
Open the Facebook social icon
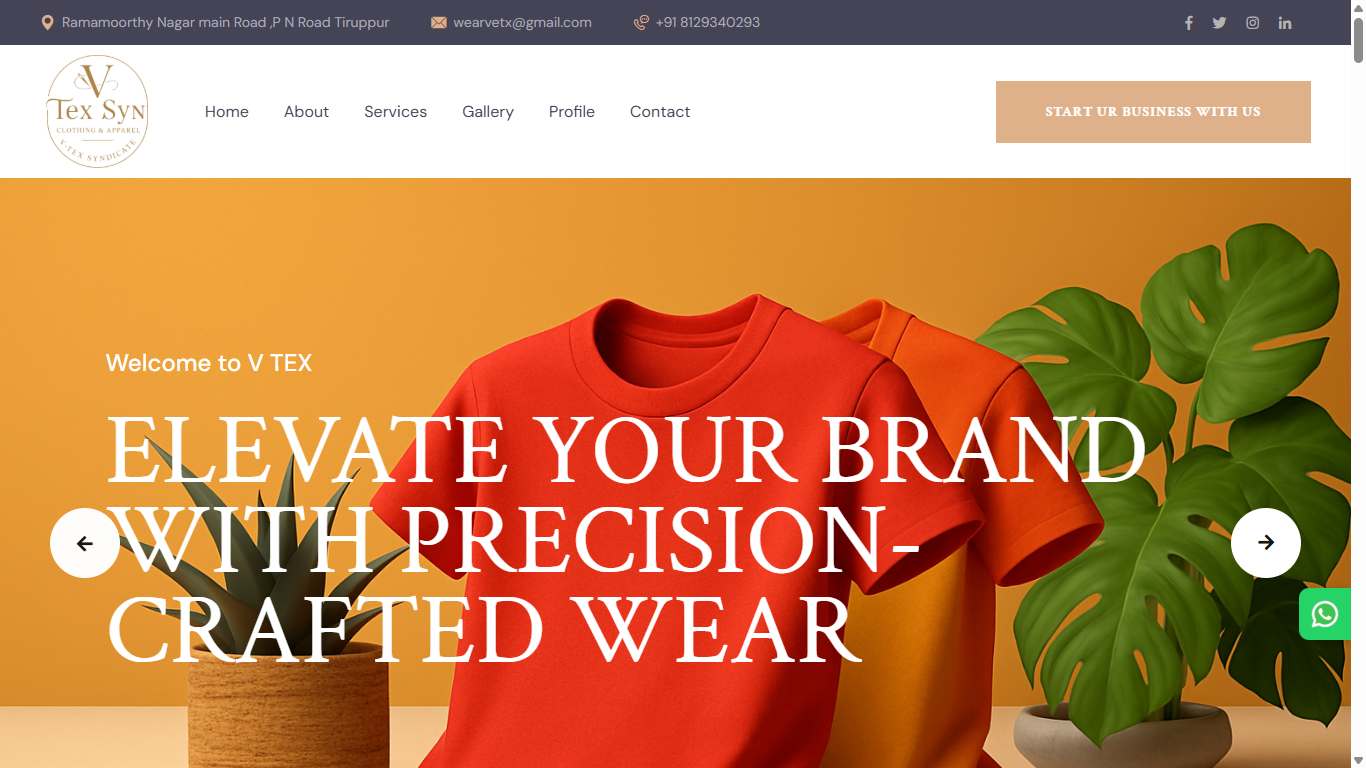(x=1188, y=23)
